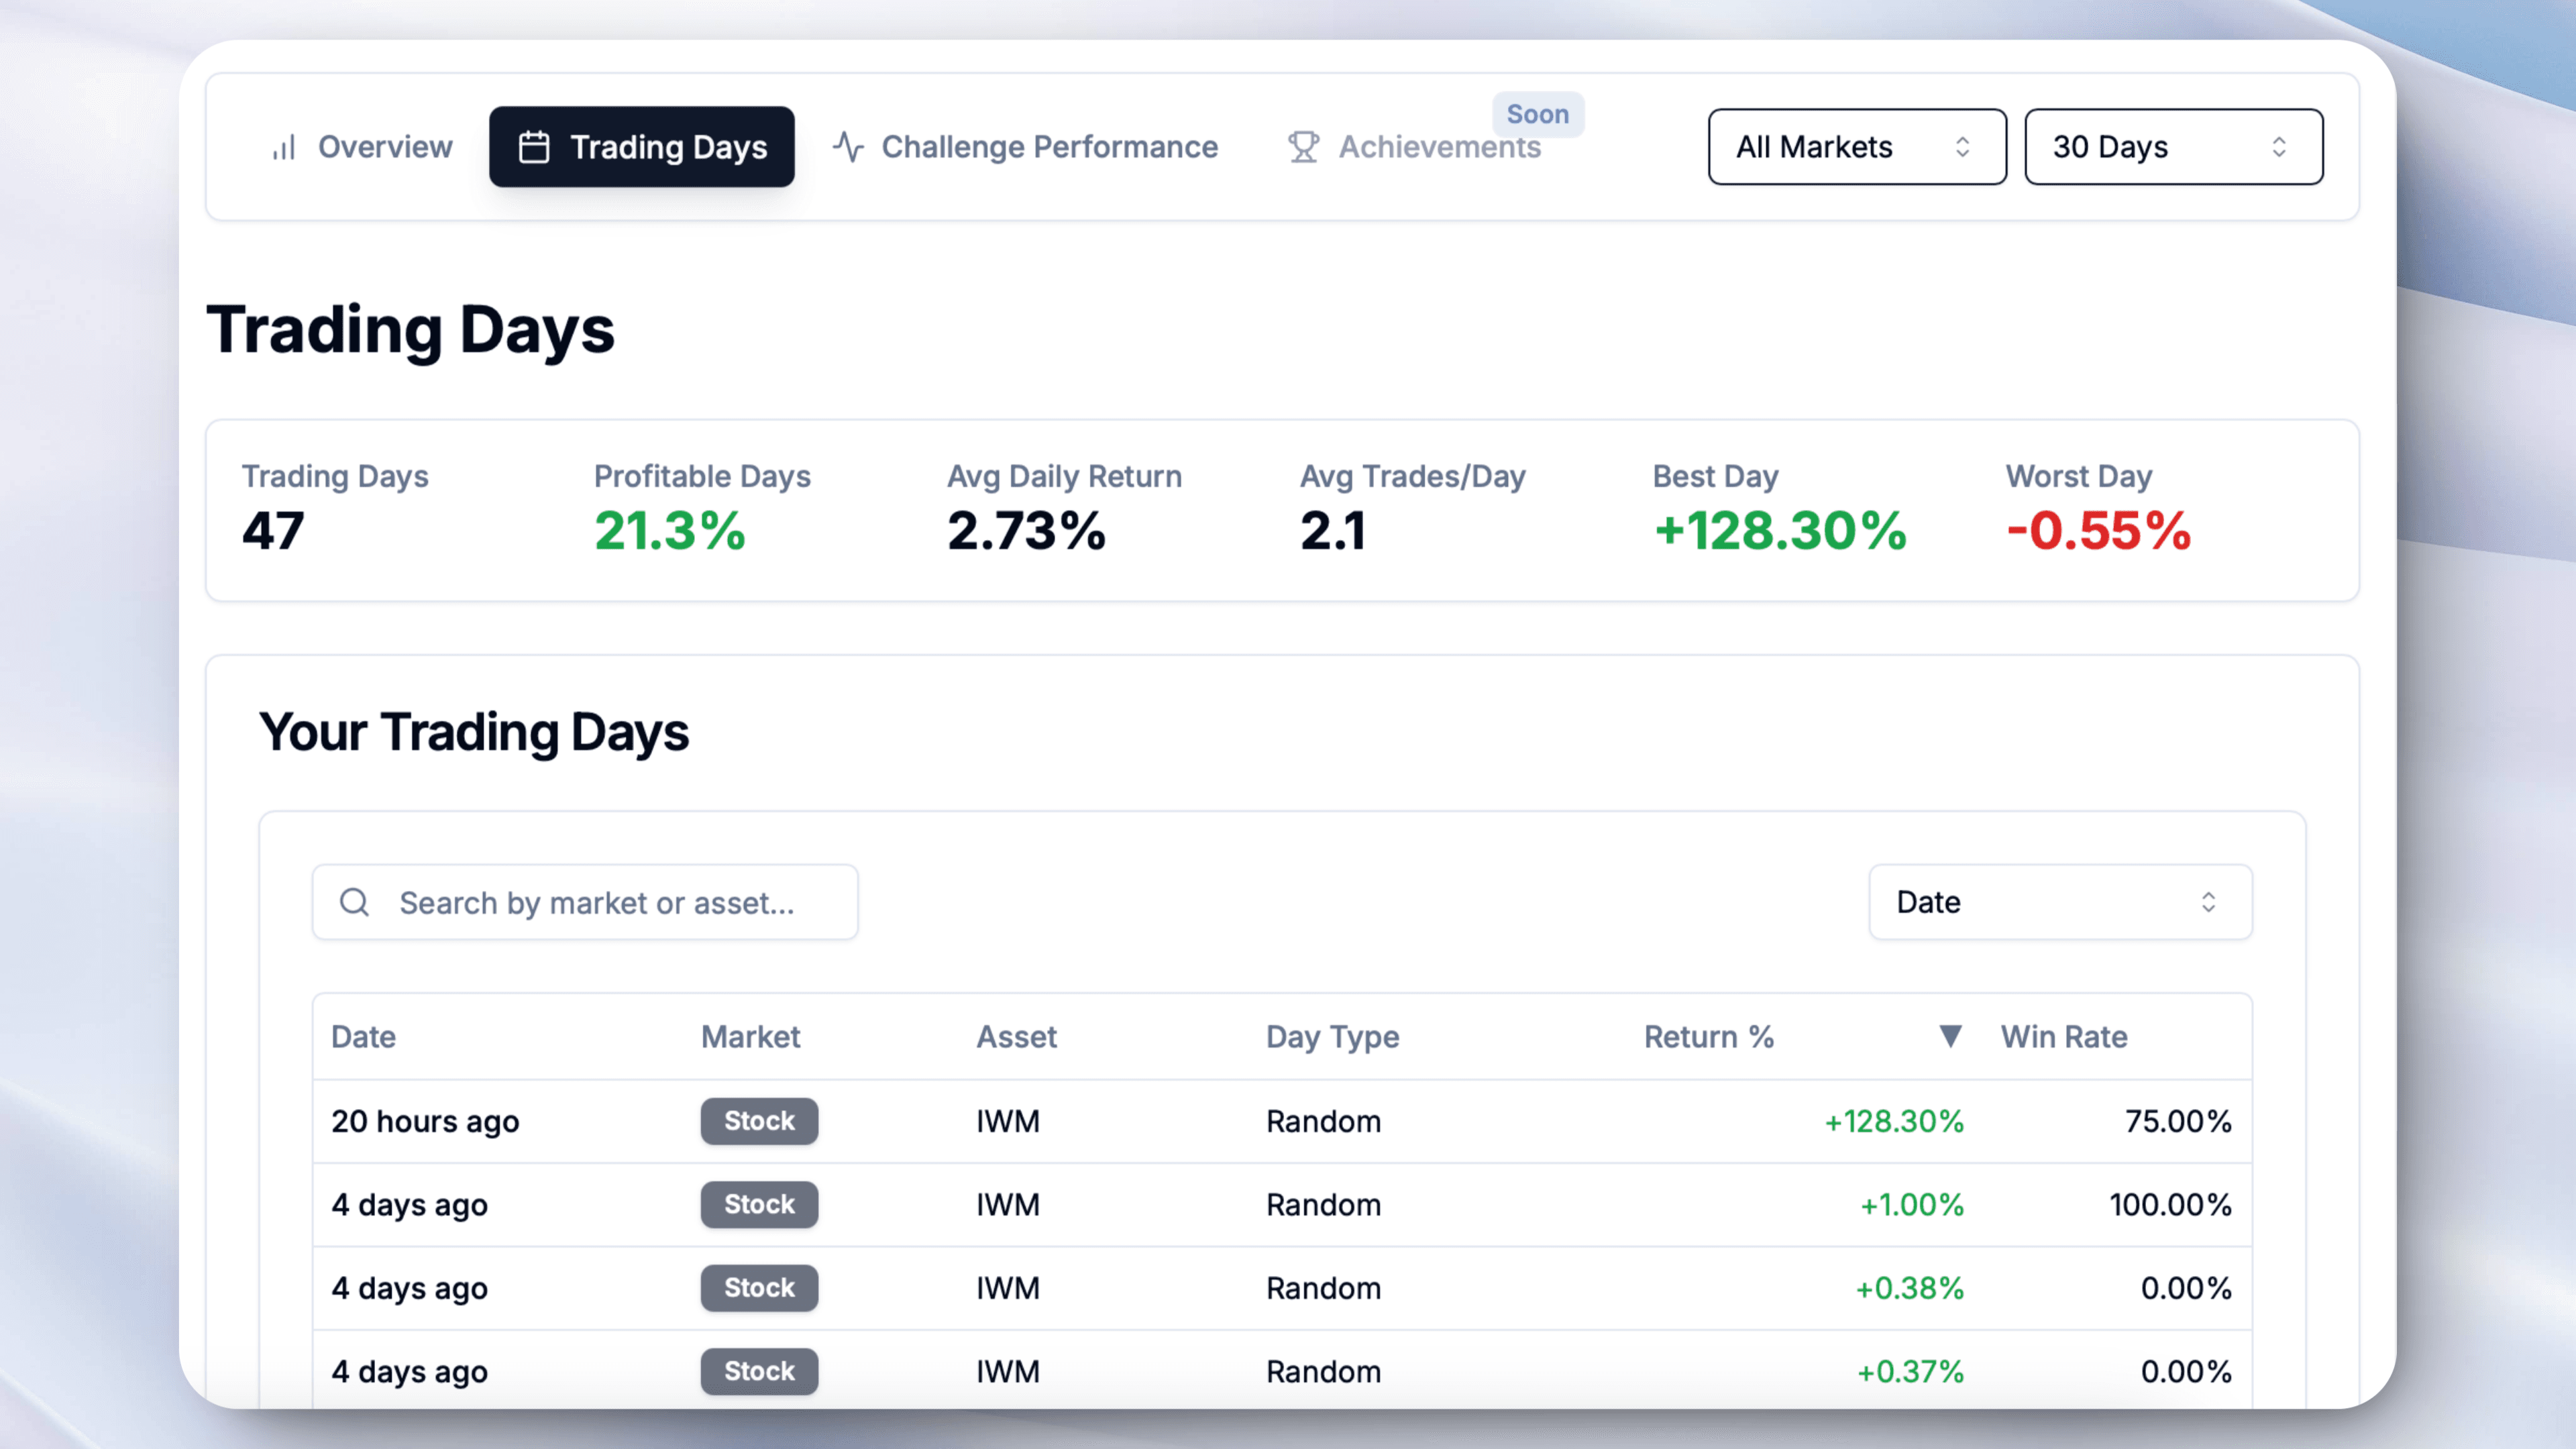Click the Avg Daily Return value 2.73%

click(x=1026, y=530)
